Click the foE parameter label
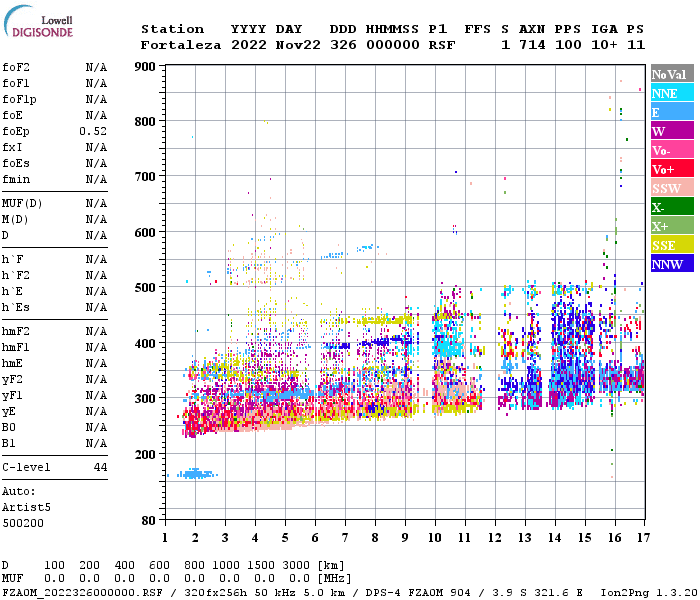The width and height of the screenshot is (700, 600). pos(12,115)
